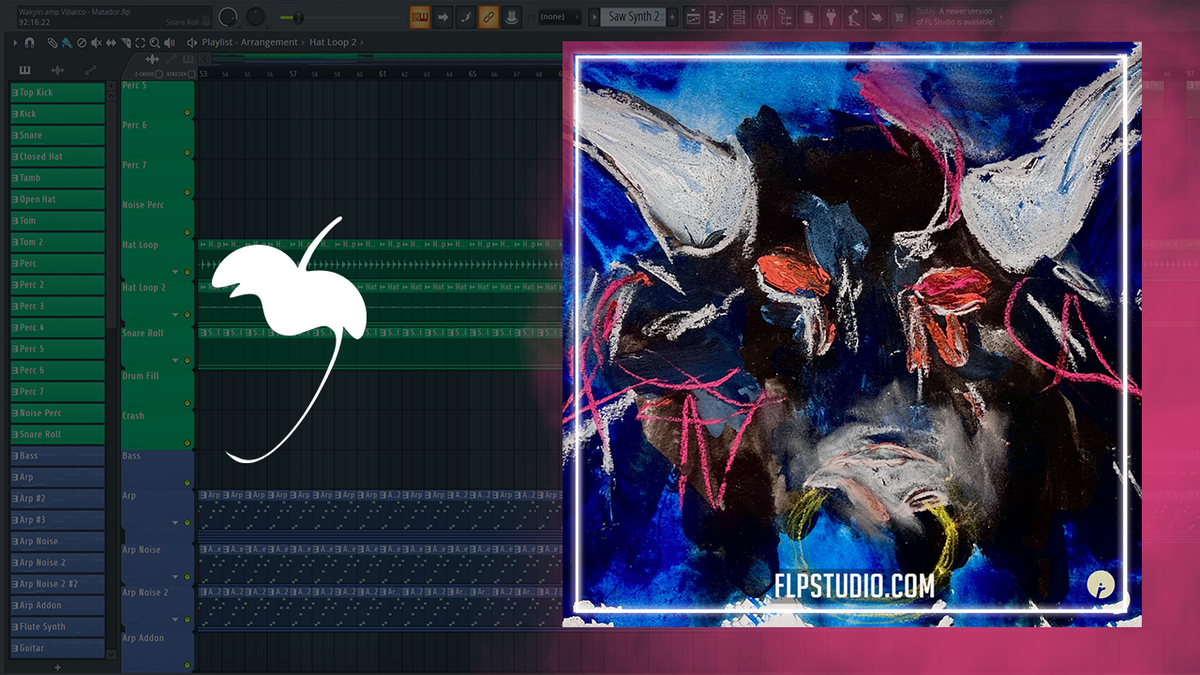This screenshot has width=1200, height=675.
Task: Open the snap magnet settings
Action: [29, 44]
